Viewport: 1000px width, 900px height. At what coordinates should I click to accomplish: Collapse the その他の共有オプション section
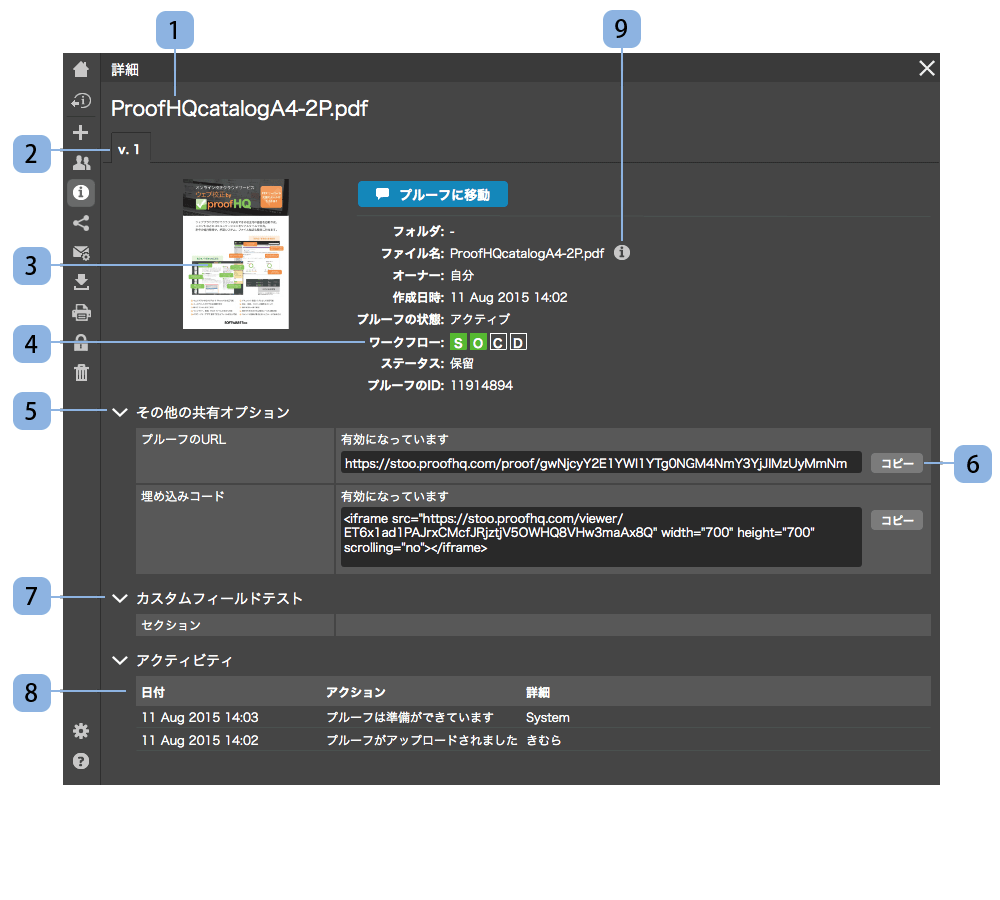point(121,411)
